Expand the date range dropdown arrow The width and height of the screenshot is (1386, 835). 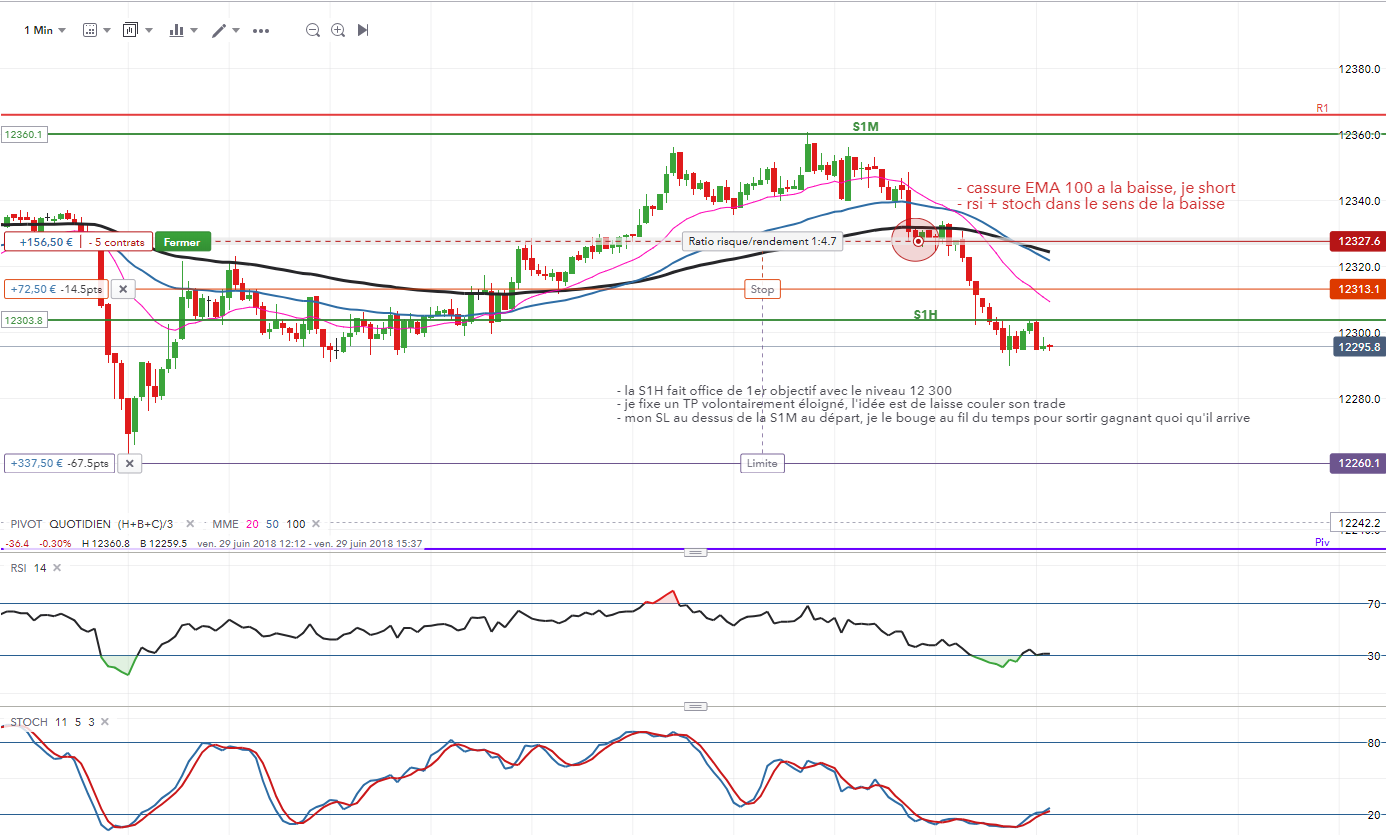[107, 30]
